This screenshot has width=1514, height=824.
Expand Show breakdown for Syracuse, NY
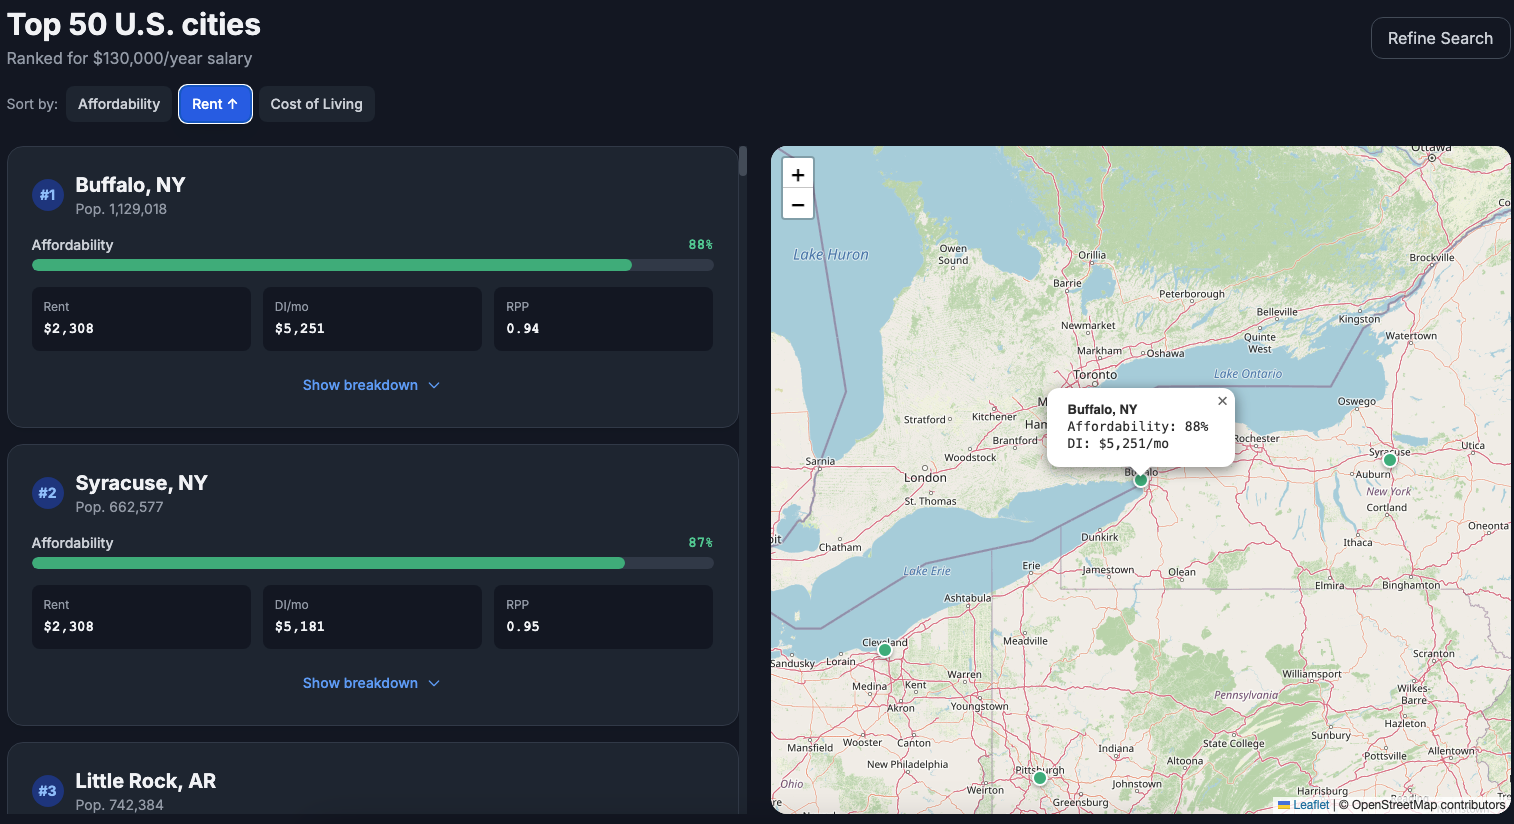click(x=371, y=683)
